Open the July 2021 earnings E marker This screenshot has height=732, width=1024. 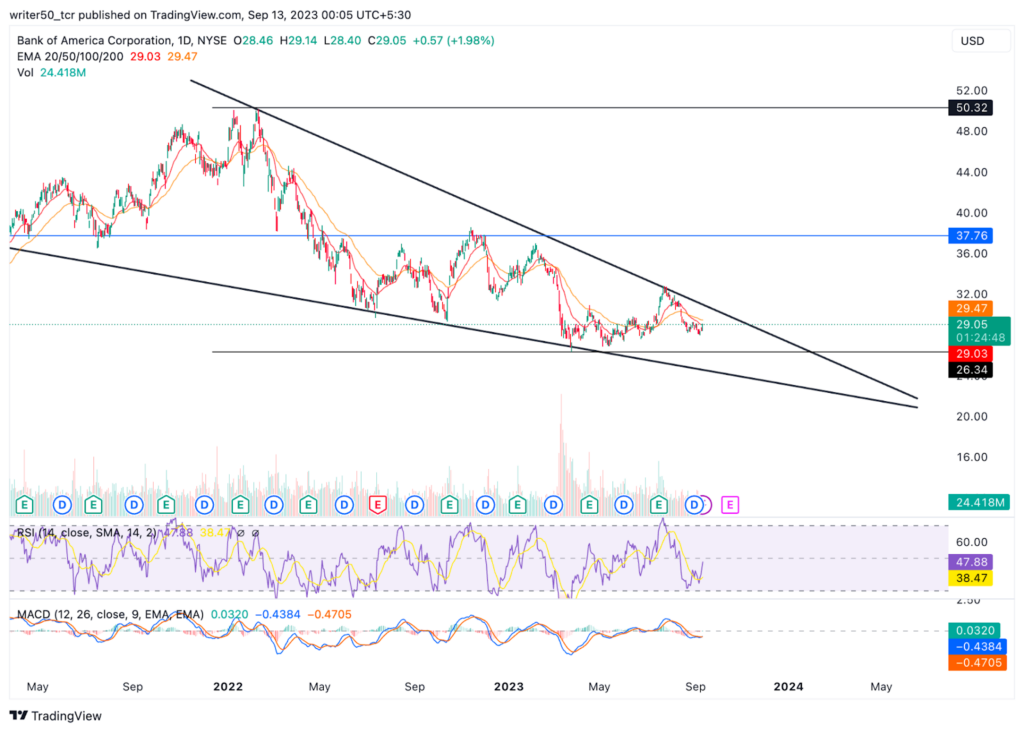click(93, 505)
